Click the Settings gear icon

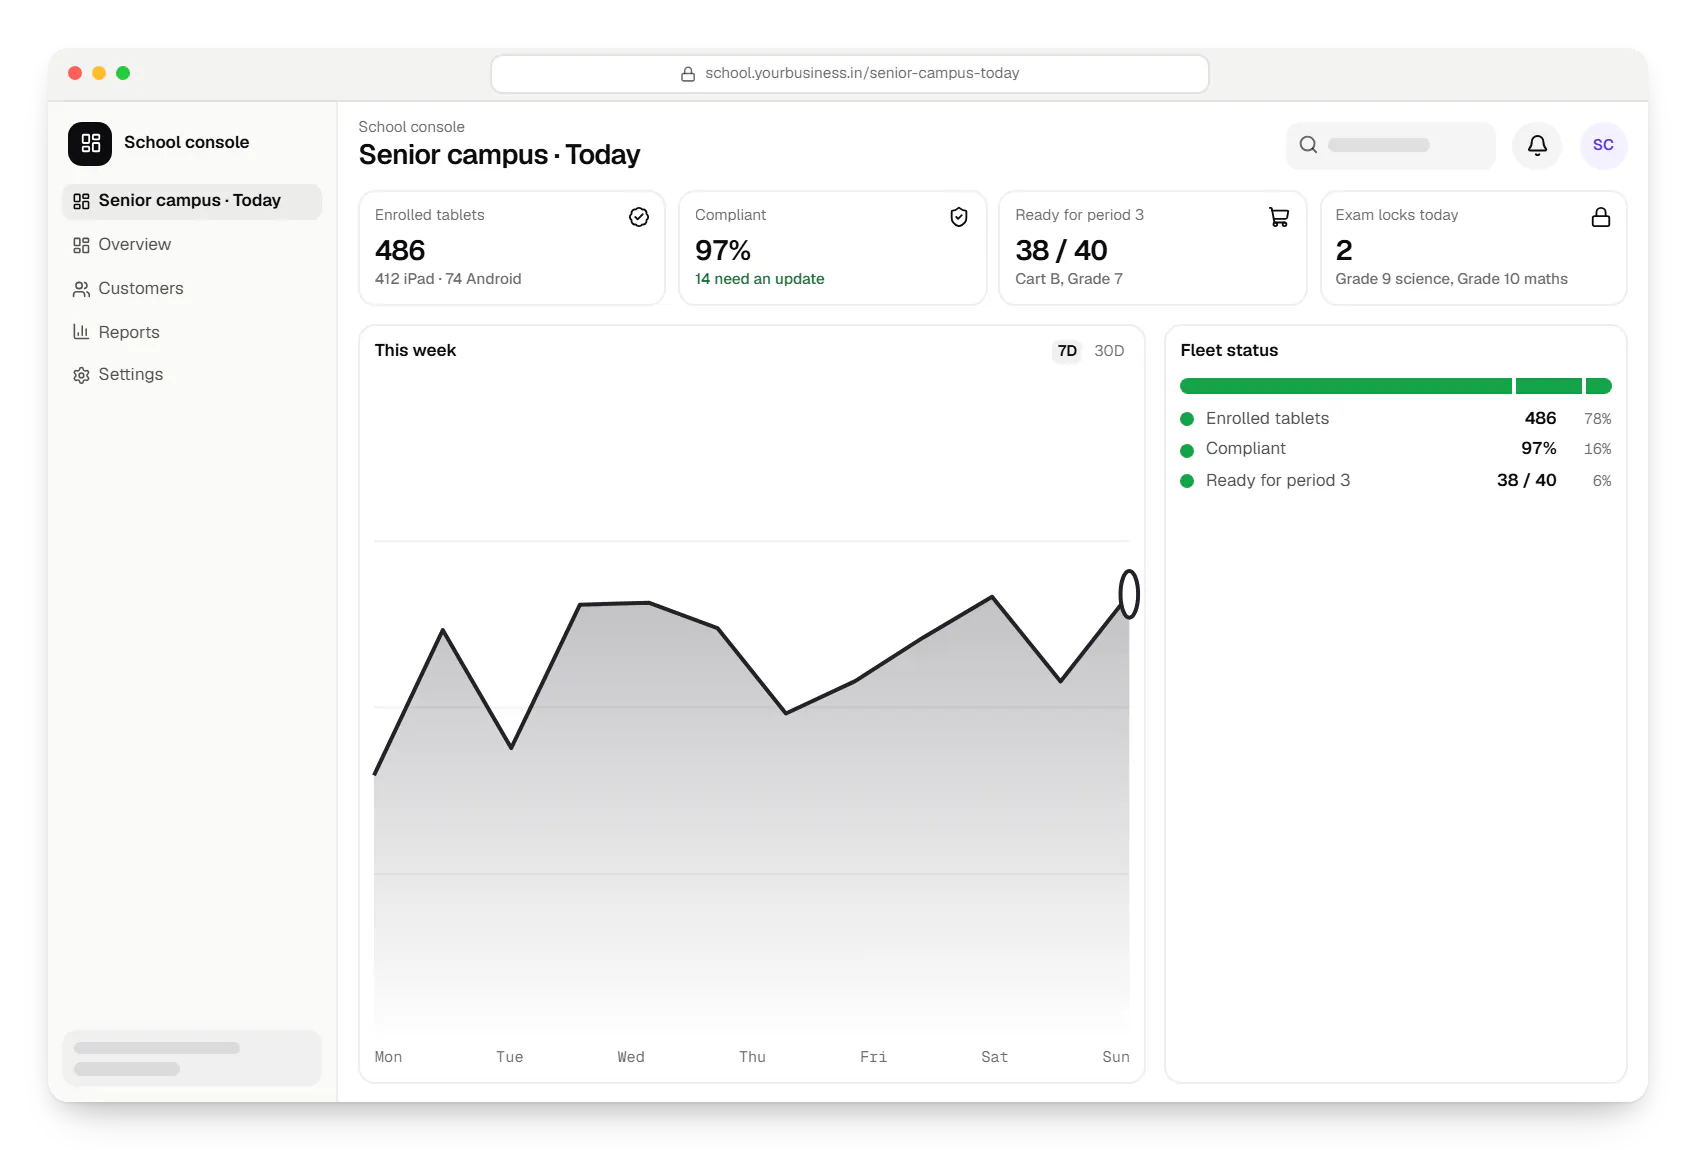click(x=81, y=375)
